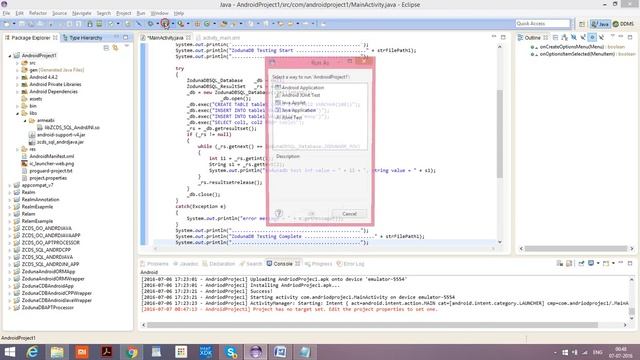
Task: Open the Navigate menu
Action: pyautogui.click(x=82, y=13)
